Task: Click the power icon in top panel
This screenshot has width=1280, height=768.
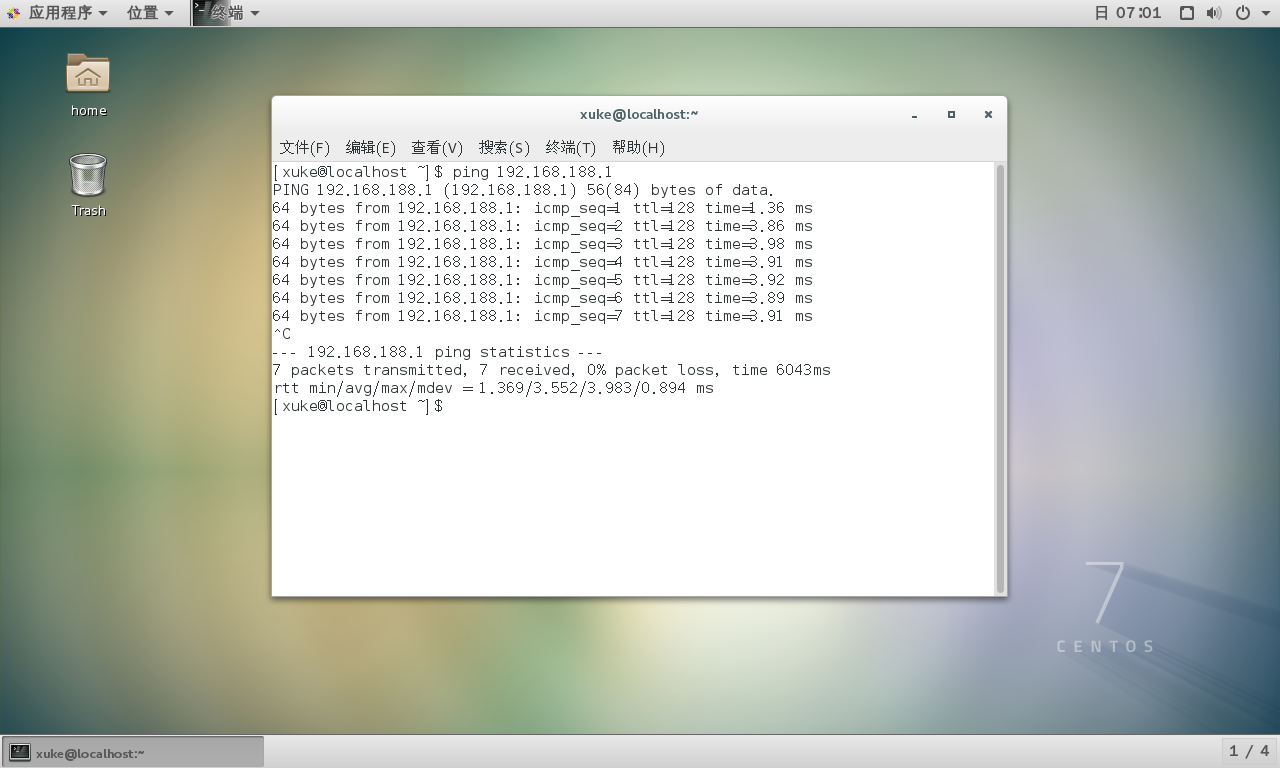Action: 1243,13
